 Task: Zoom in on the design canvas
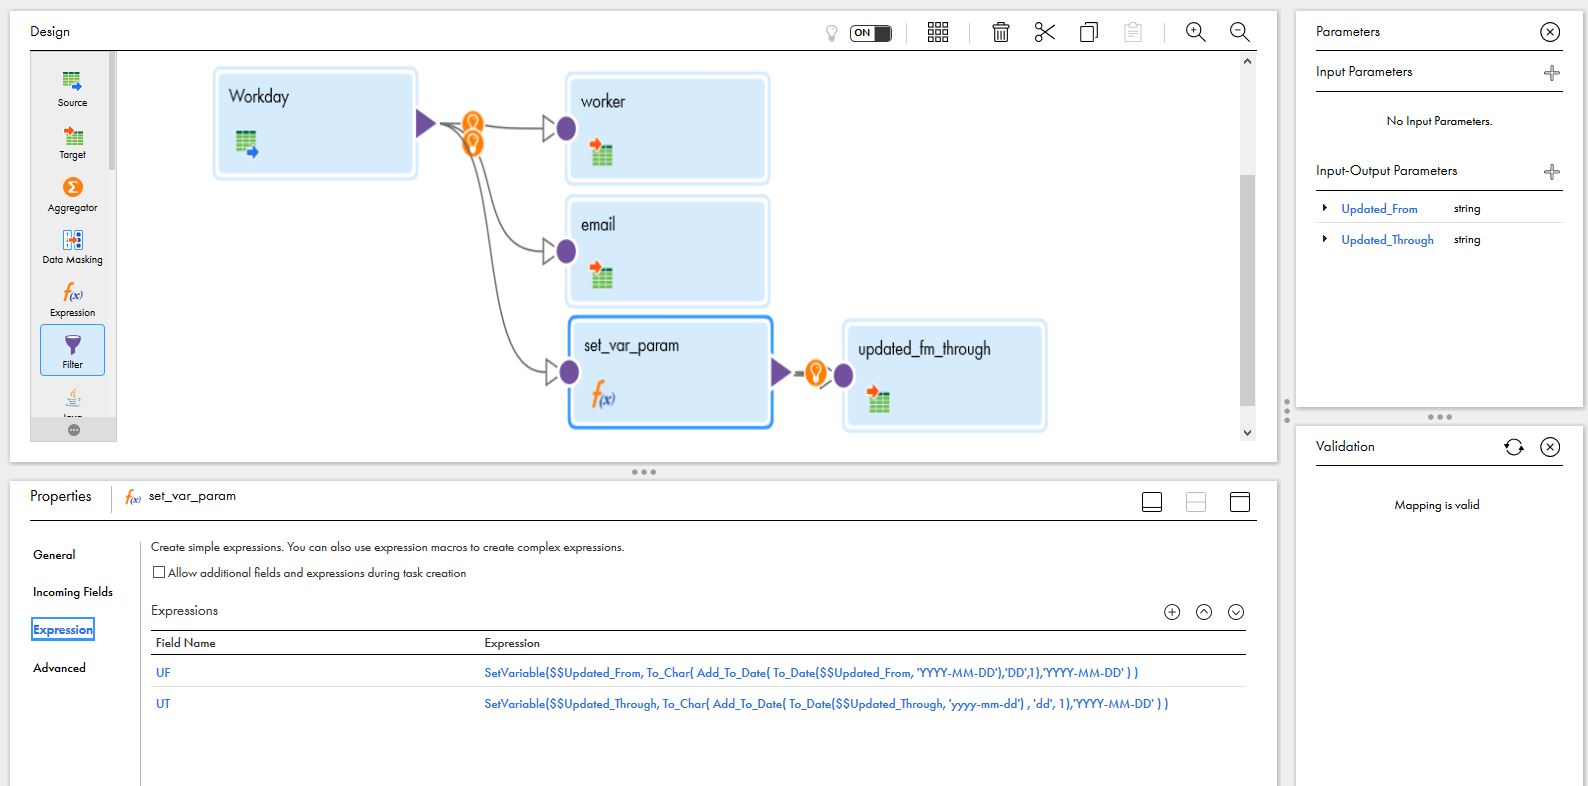pos(1195,32)
